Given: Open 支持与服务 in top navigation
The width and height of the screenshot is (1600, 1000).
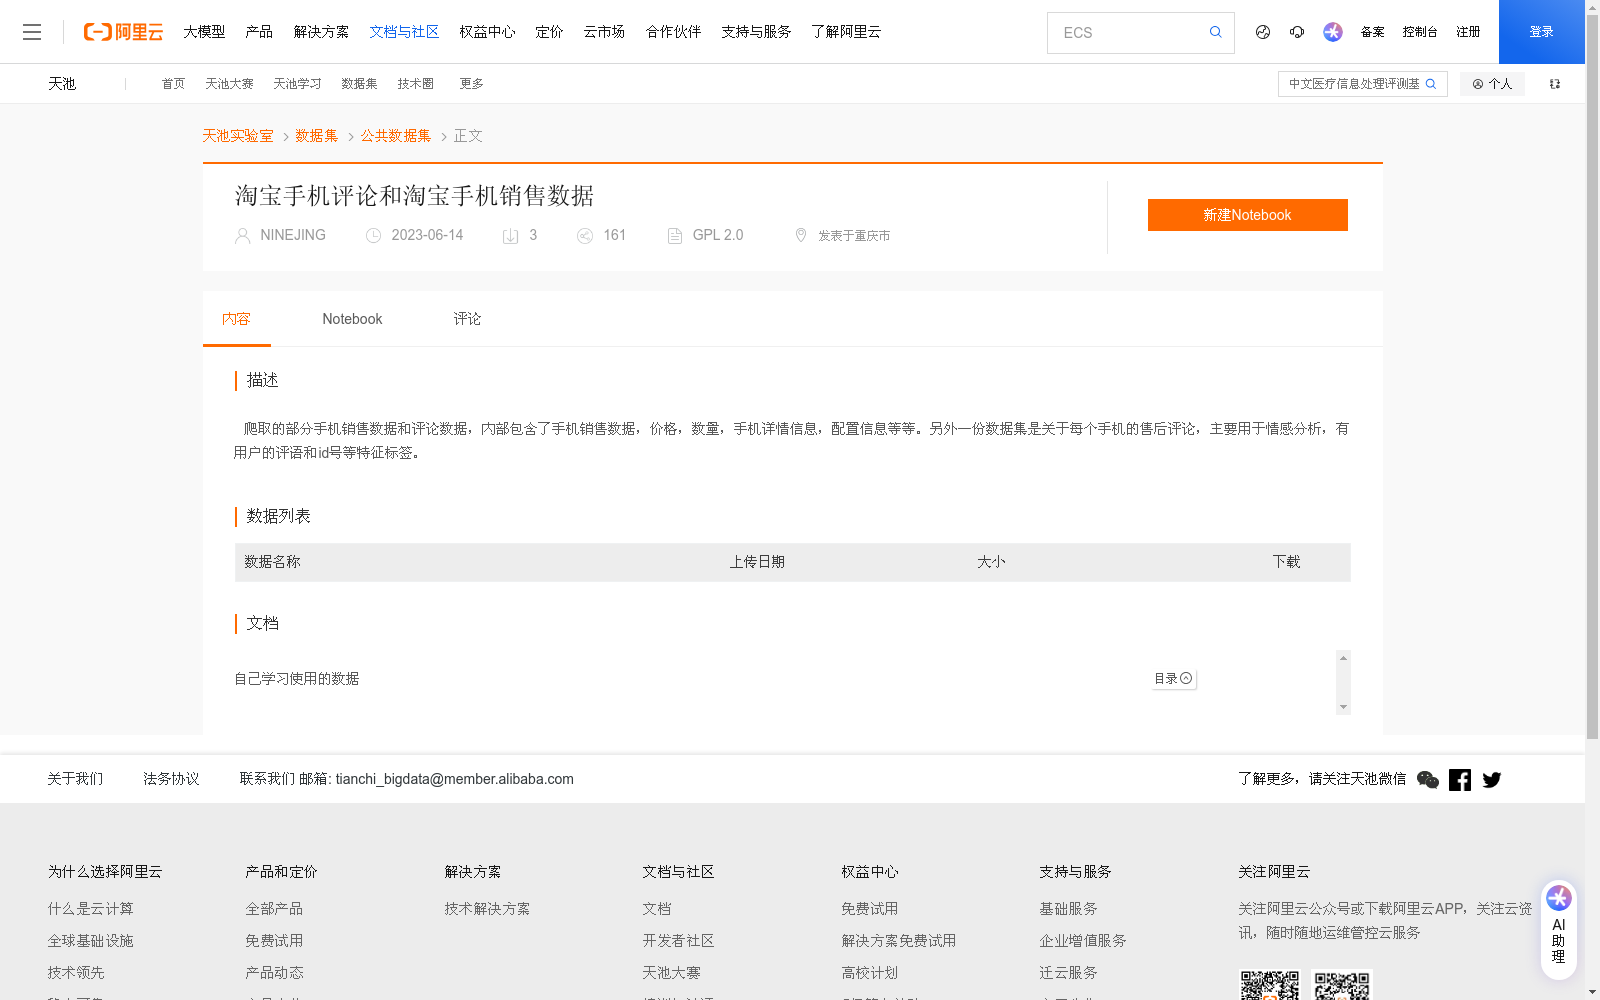Looking at the screenshot, I should point(756,32).
